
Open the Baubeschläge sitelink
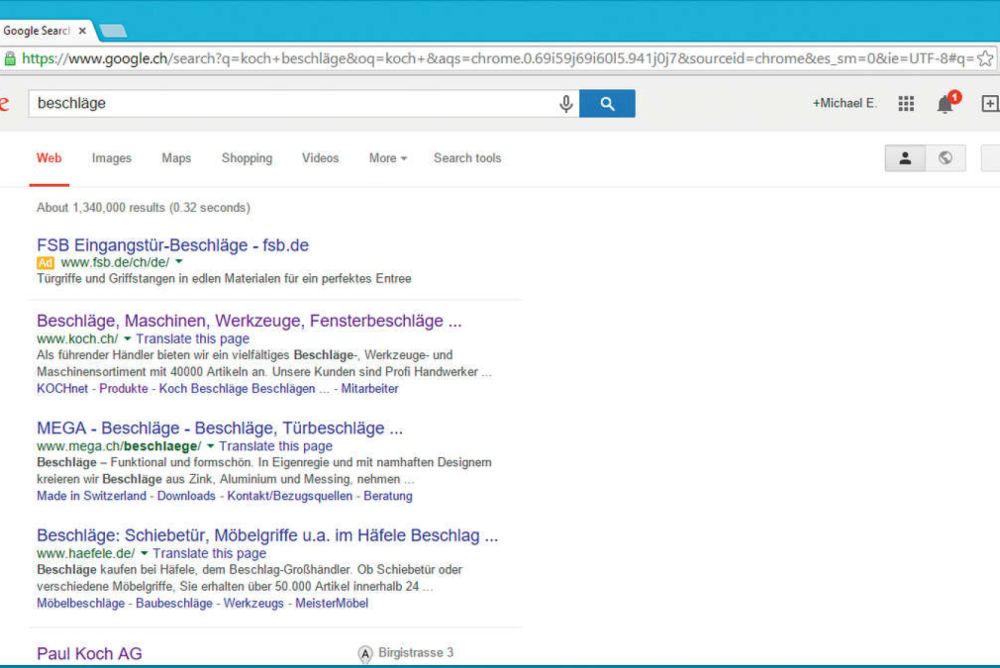coord(174,603)
